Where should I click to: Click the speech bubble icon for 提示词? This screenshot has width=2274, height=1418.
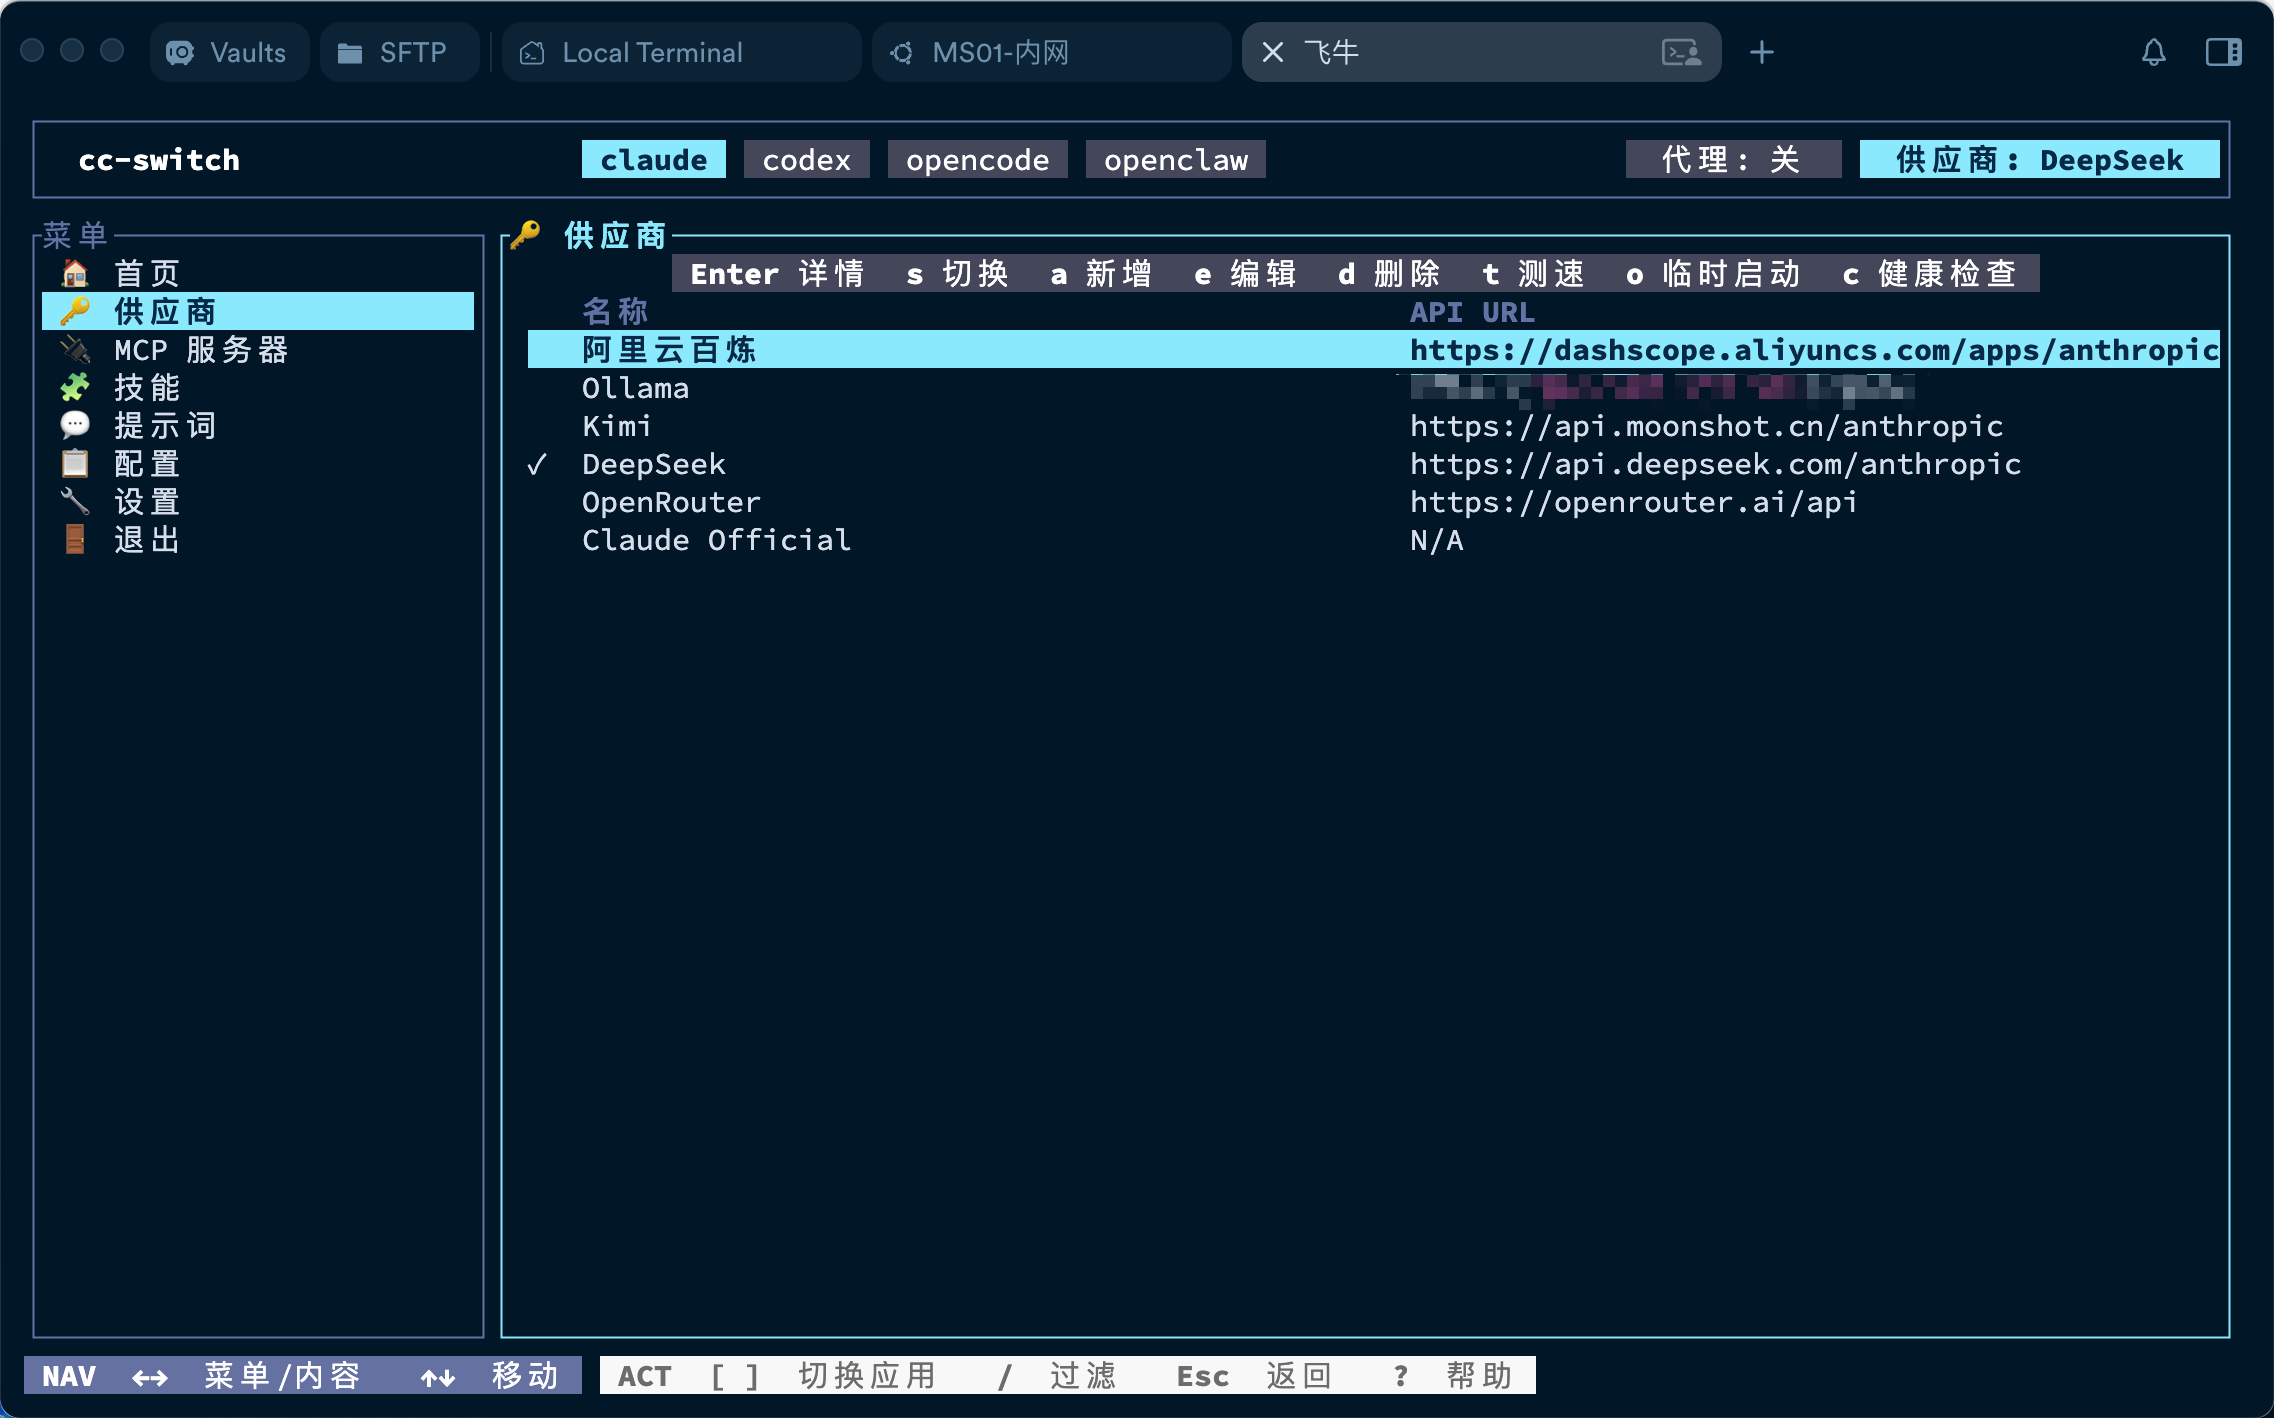(75, 425)
